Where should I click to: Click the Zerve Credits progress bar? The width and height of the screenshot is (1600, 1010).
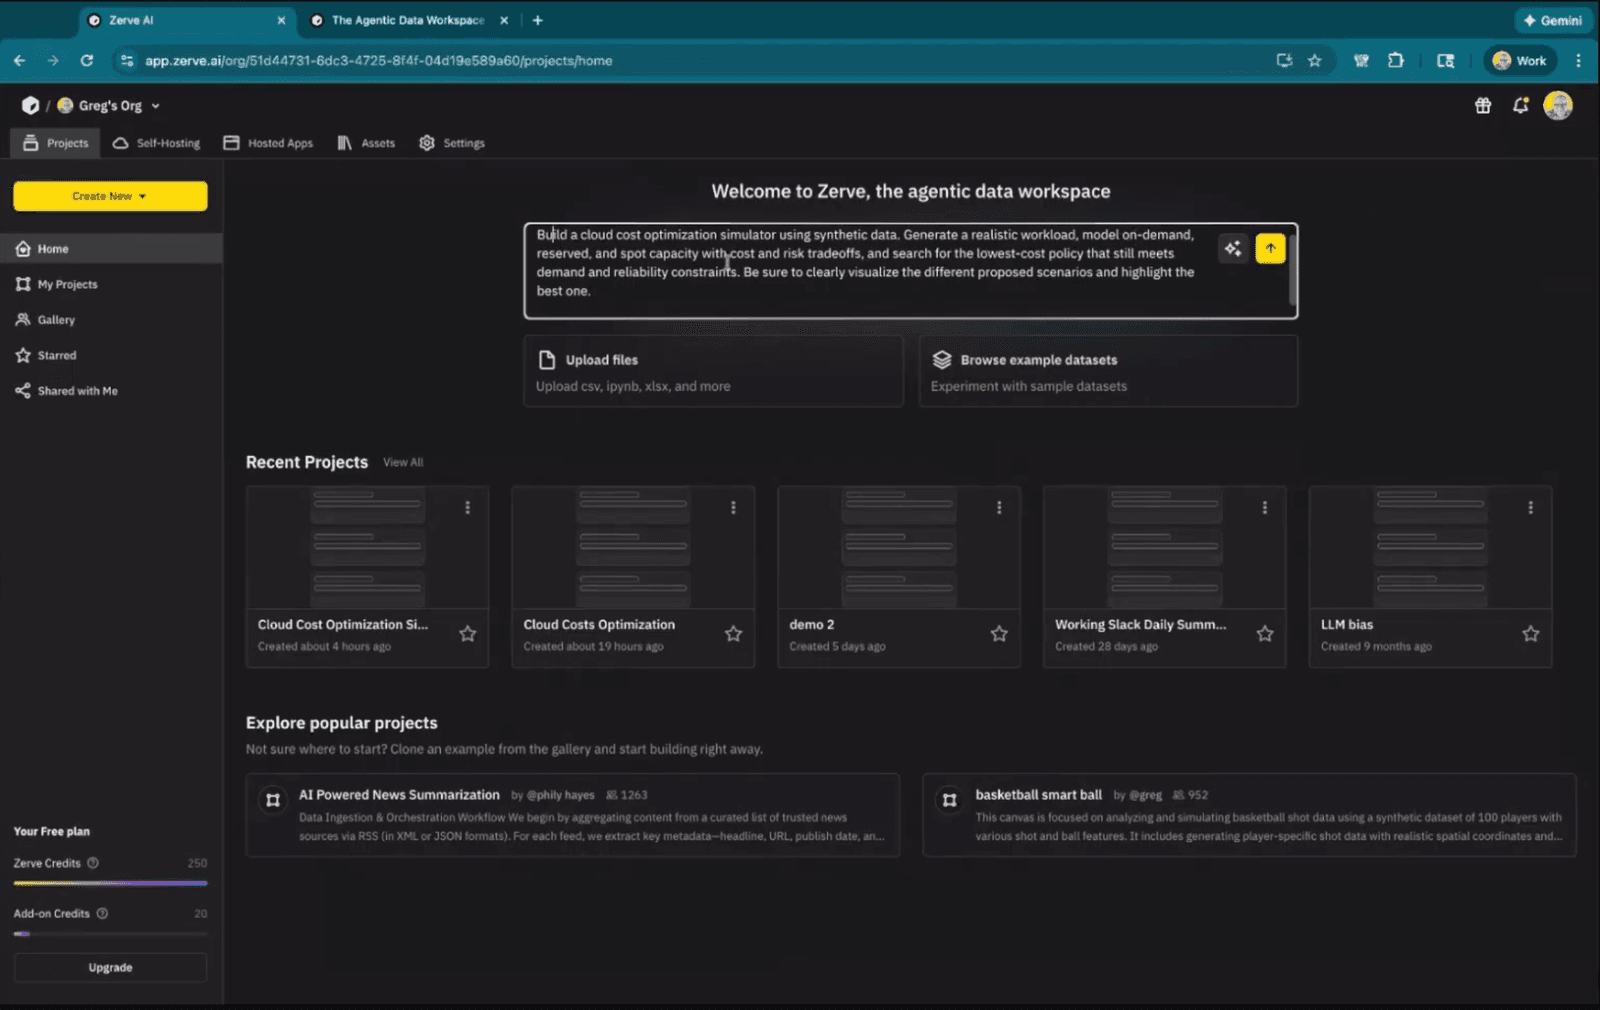pos(110,883)
